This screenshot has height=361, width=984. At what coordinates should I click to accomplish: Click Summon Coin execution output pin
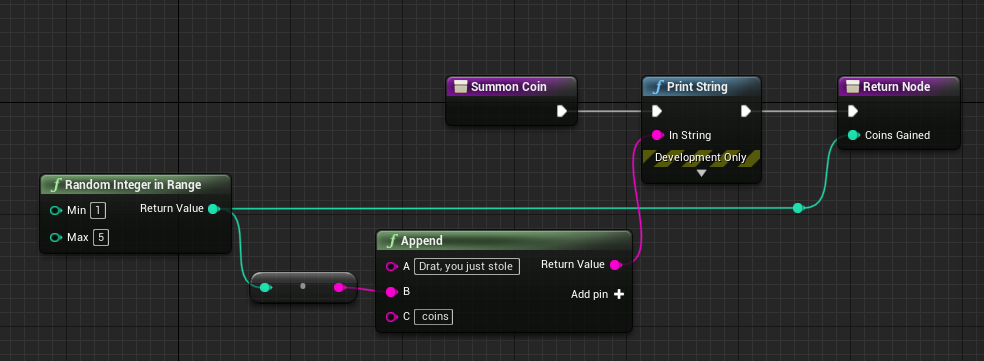tap(562, 111)
